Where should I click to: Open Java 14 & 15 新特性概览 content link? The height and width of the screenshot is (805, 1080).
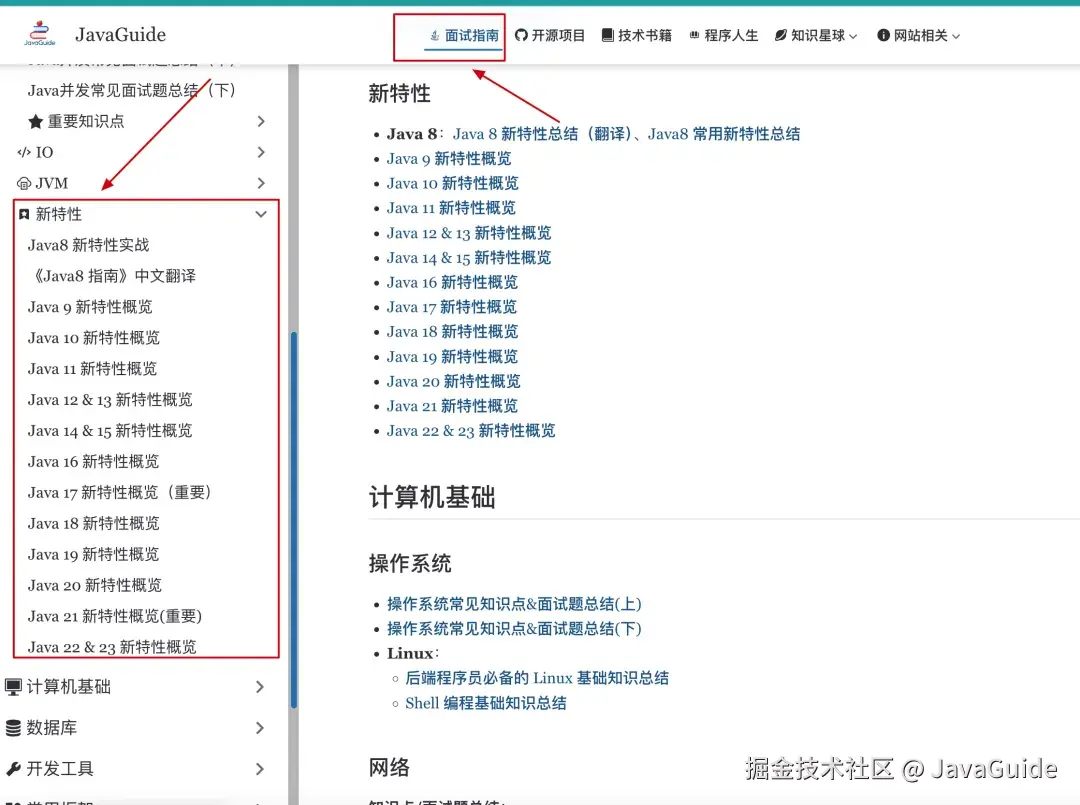click(469, 258)
